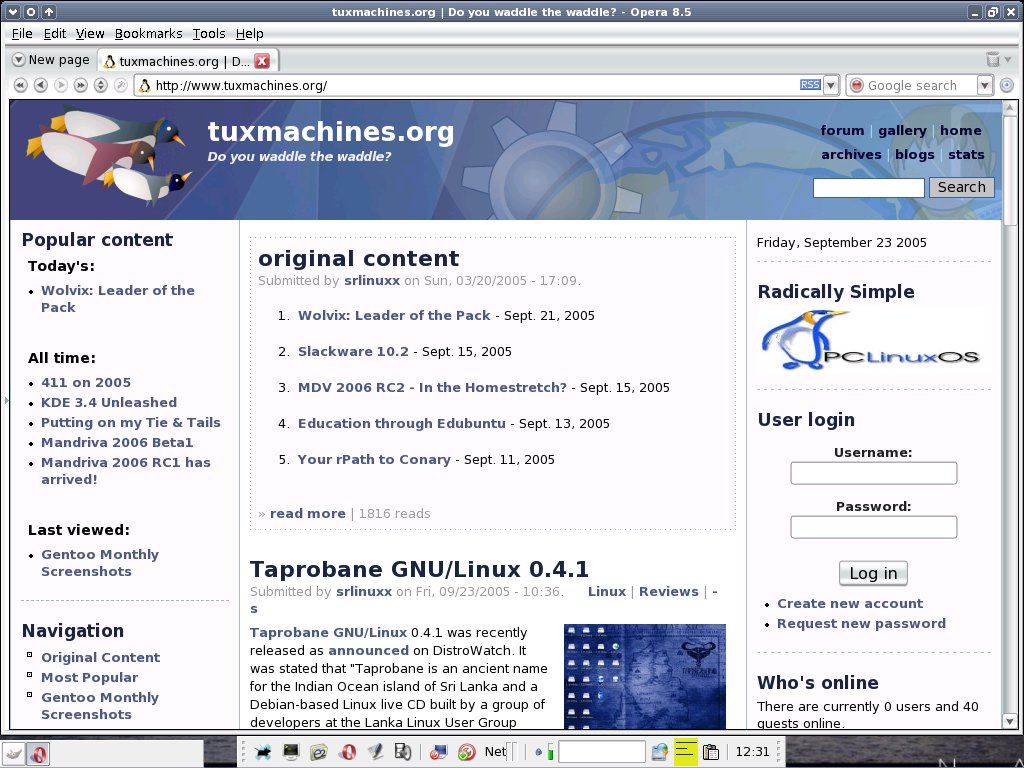1024x768 pixels.
Task: Open the clipboard tray icon
Action: (x=711, y=752)
